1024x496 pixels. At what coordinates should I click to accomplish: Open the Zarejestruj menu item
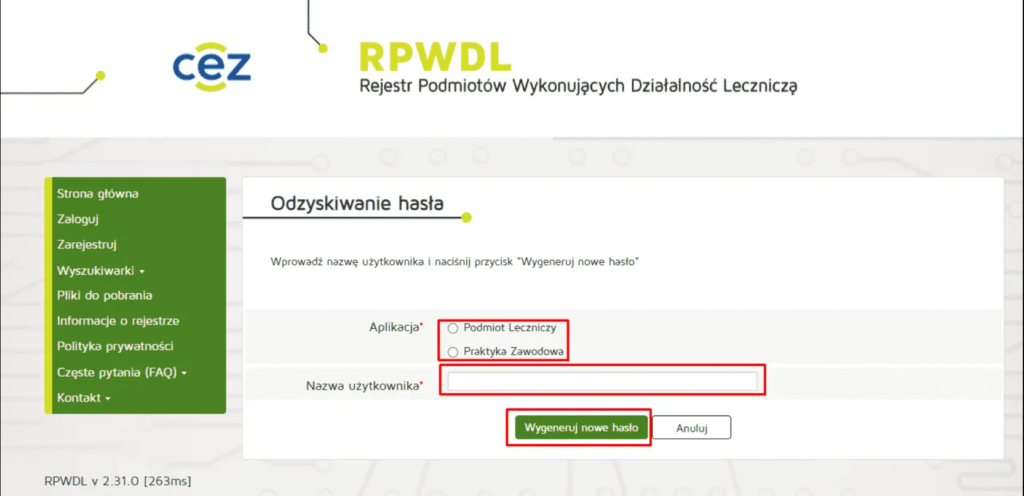87,244
